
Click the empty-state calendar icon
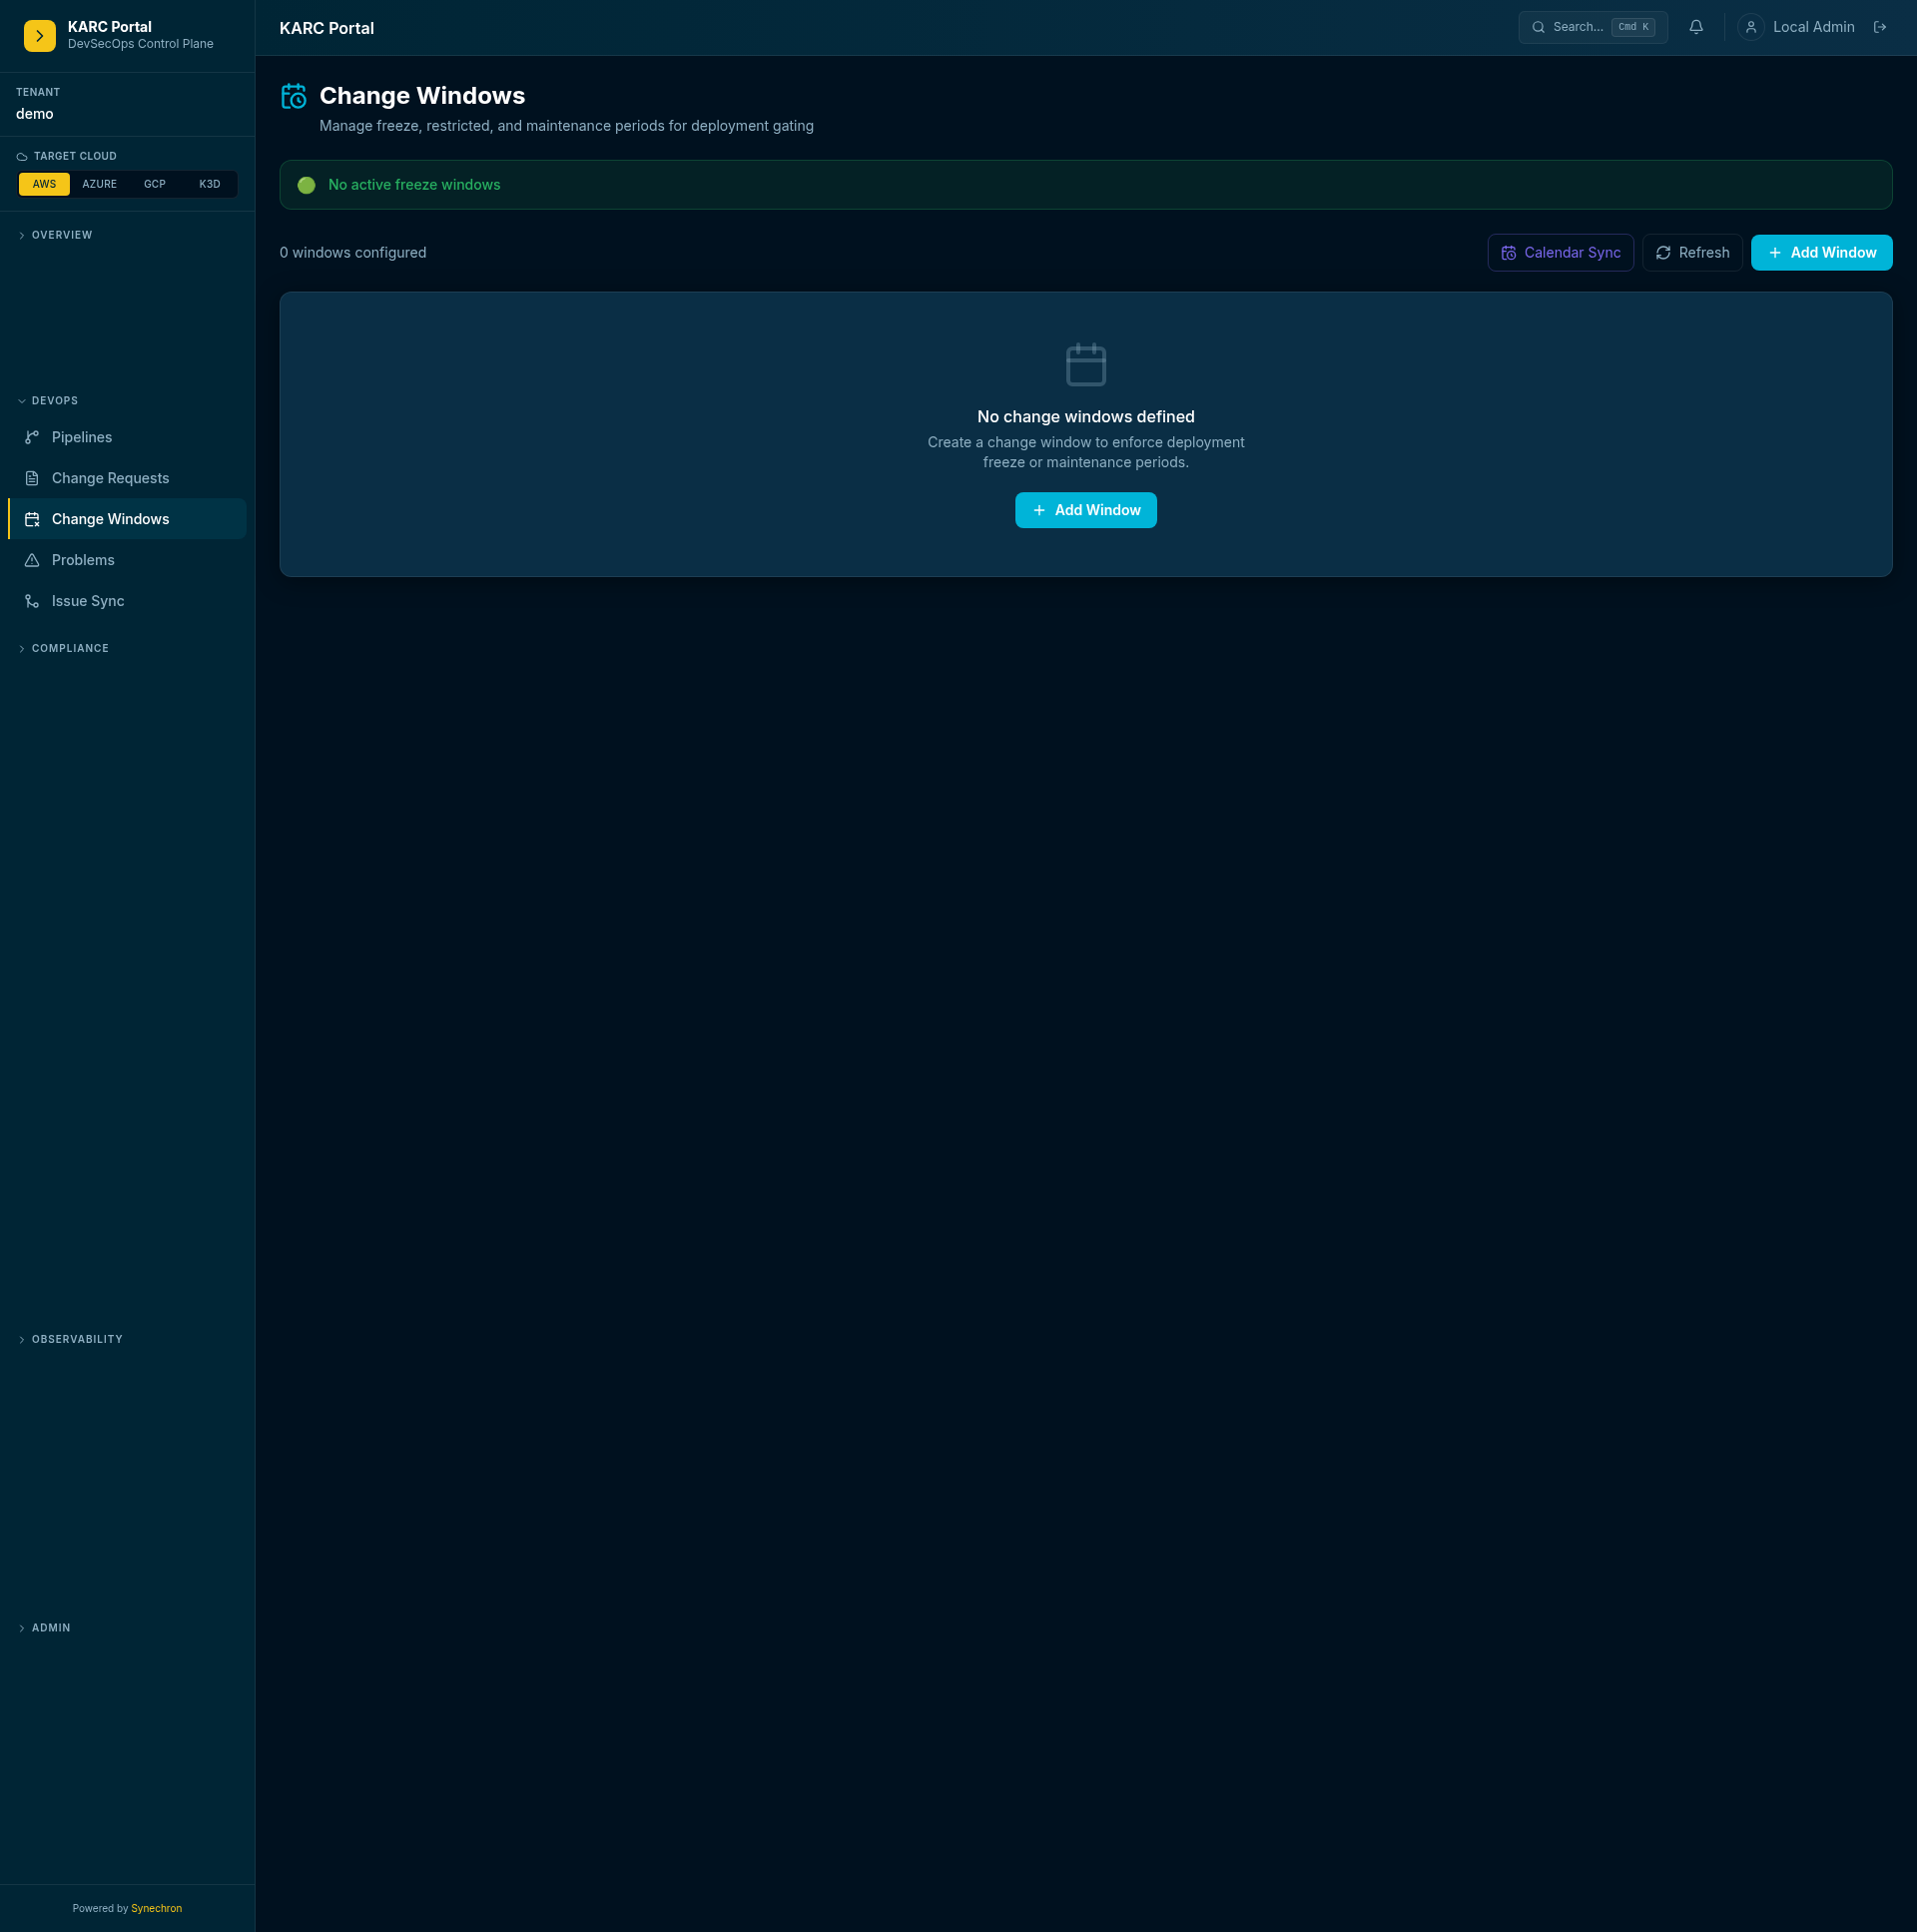(1086, 364)
